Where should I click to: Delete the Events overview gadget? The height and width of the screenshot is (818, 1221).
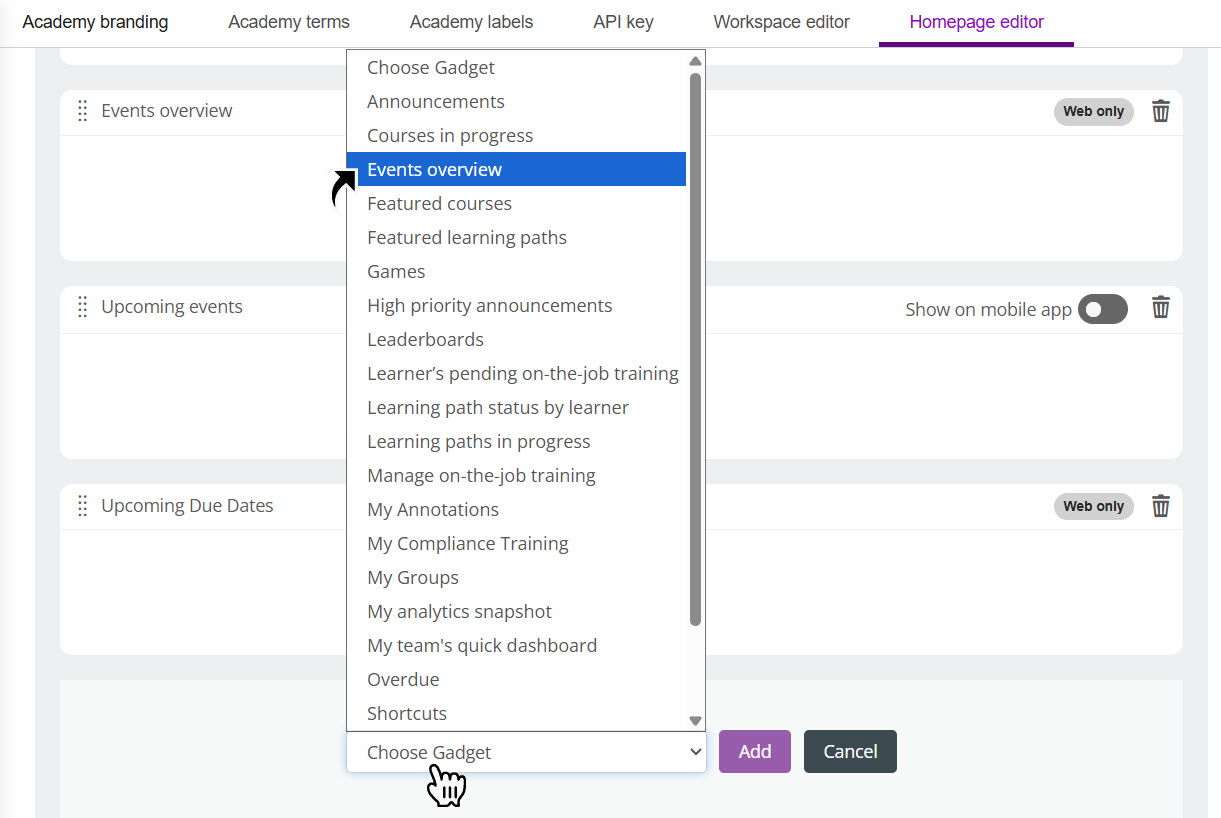pyautogui.click(x=1160, y=111)
